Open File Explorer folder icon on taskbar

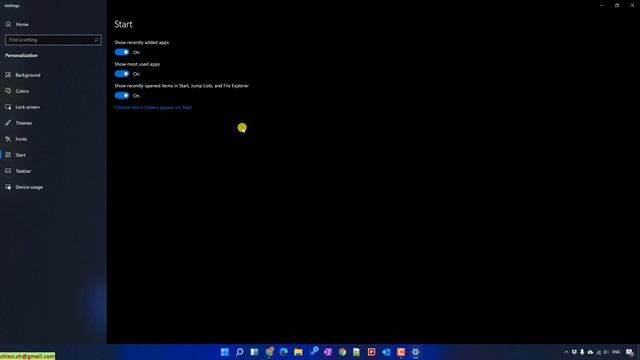click(298, 352)
